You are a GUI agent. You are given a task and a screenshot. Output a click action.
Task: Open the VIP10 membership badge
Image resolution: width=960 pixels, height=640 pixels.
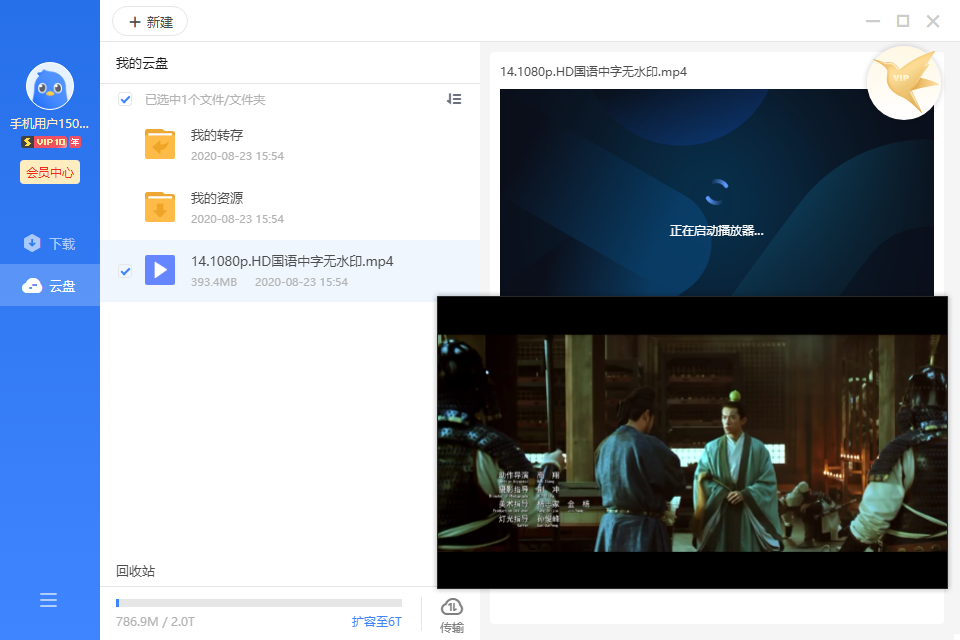(x=51, y=142)
